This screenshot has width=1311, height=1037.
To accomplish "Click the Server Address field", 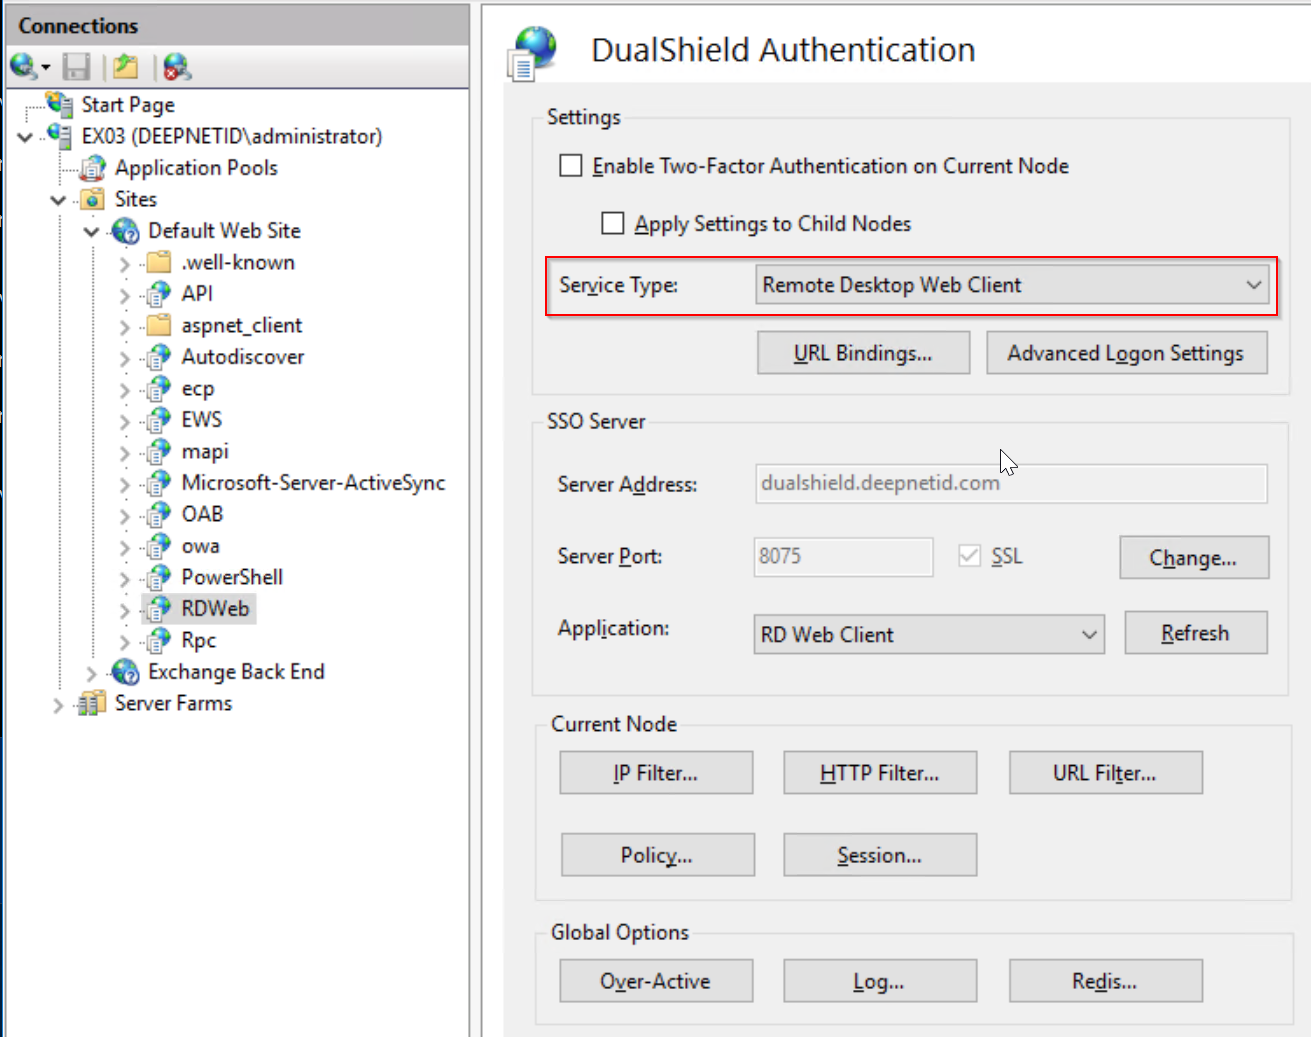I will [x=1010, y=484].
